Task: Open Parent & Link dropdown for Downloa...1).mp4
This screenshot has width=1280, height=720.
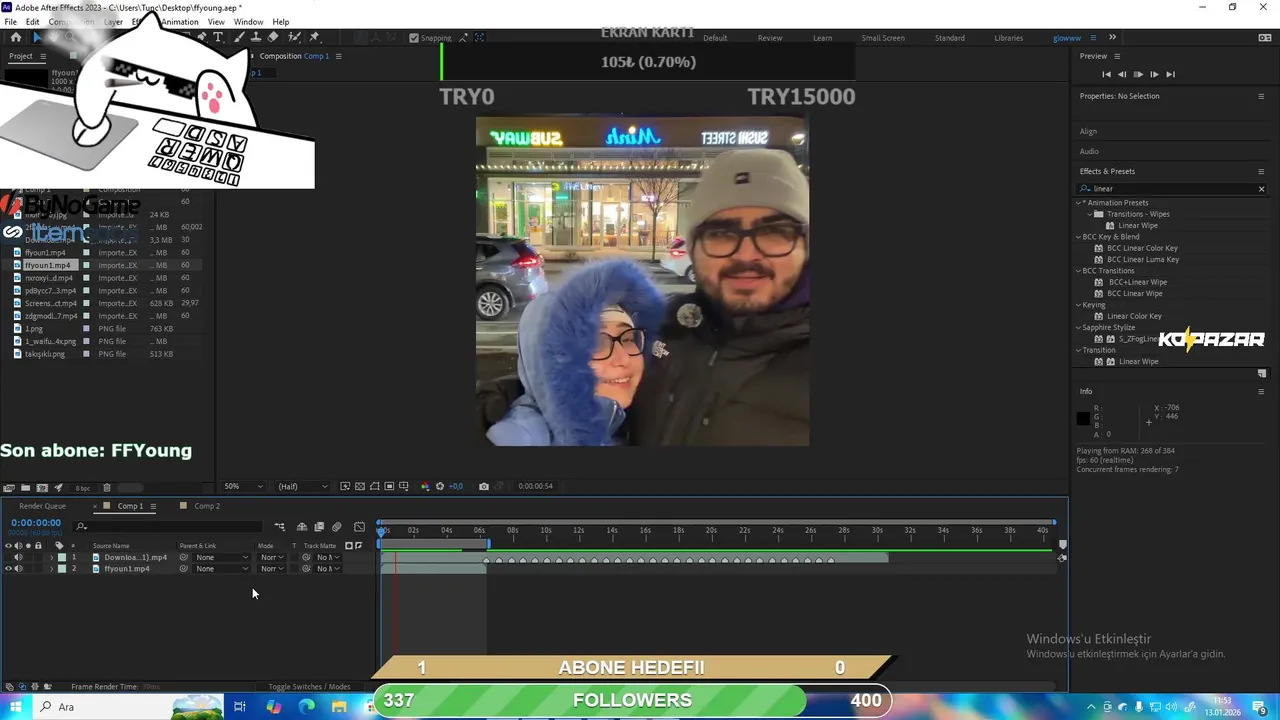Action: pyautogui.click(x=222, y=557)
